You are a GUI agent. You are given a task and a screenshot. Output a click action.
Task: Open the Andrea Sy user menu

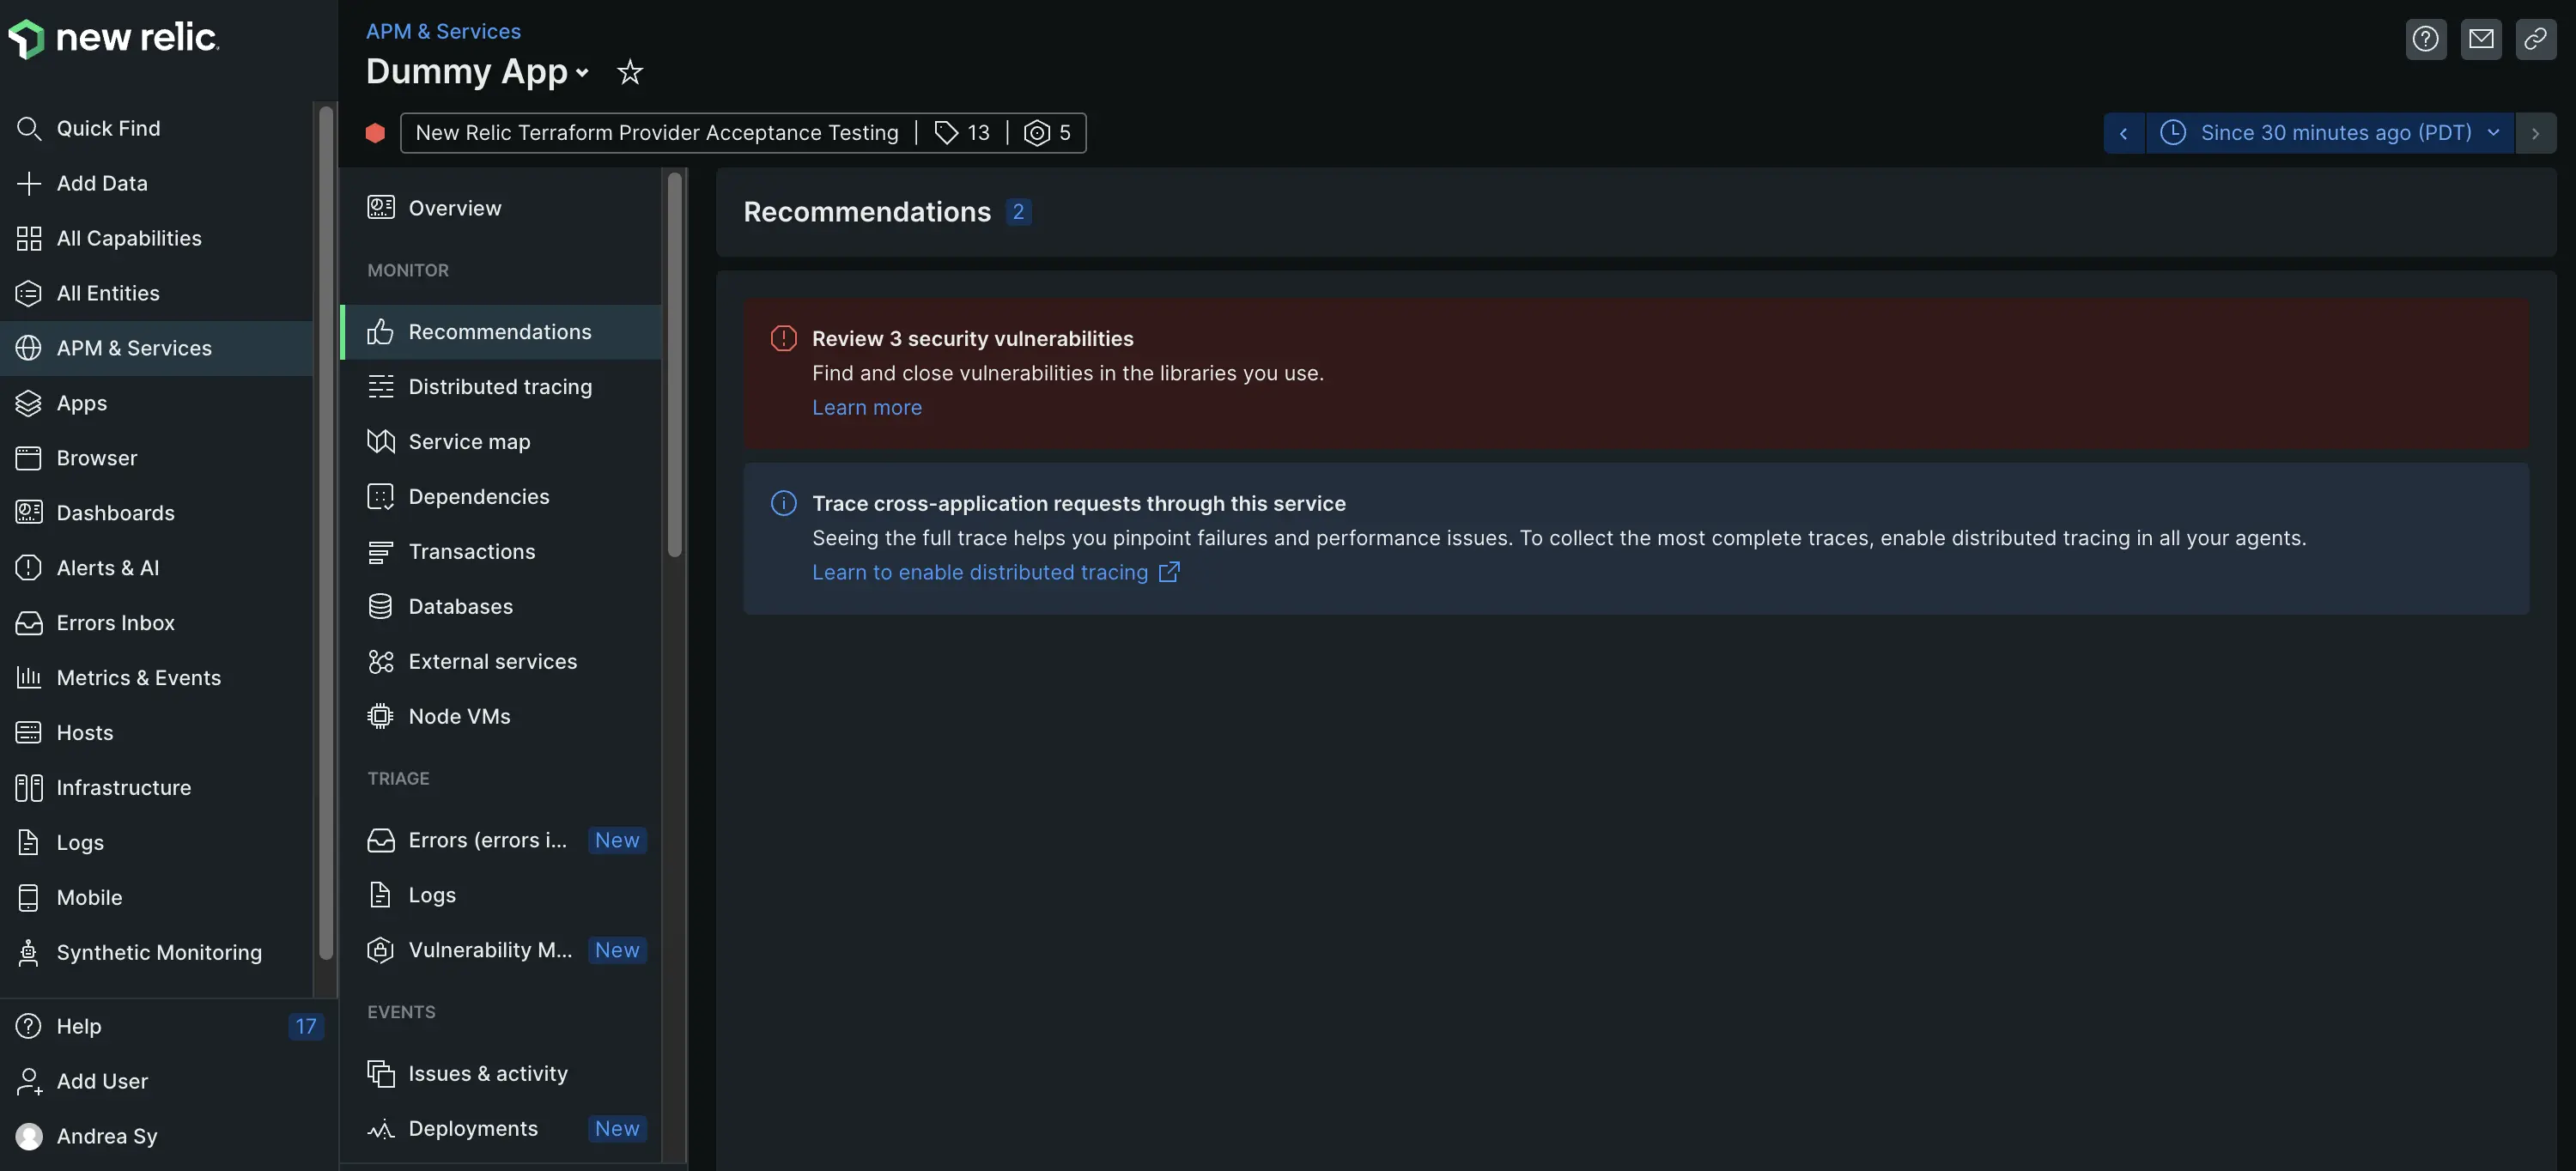106,1136
